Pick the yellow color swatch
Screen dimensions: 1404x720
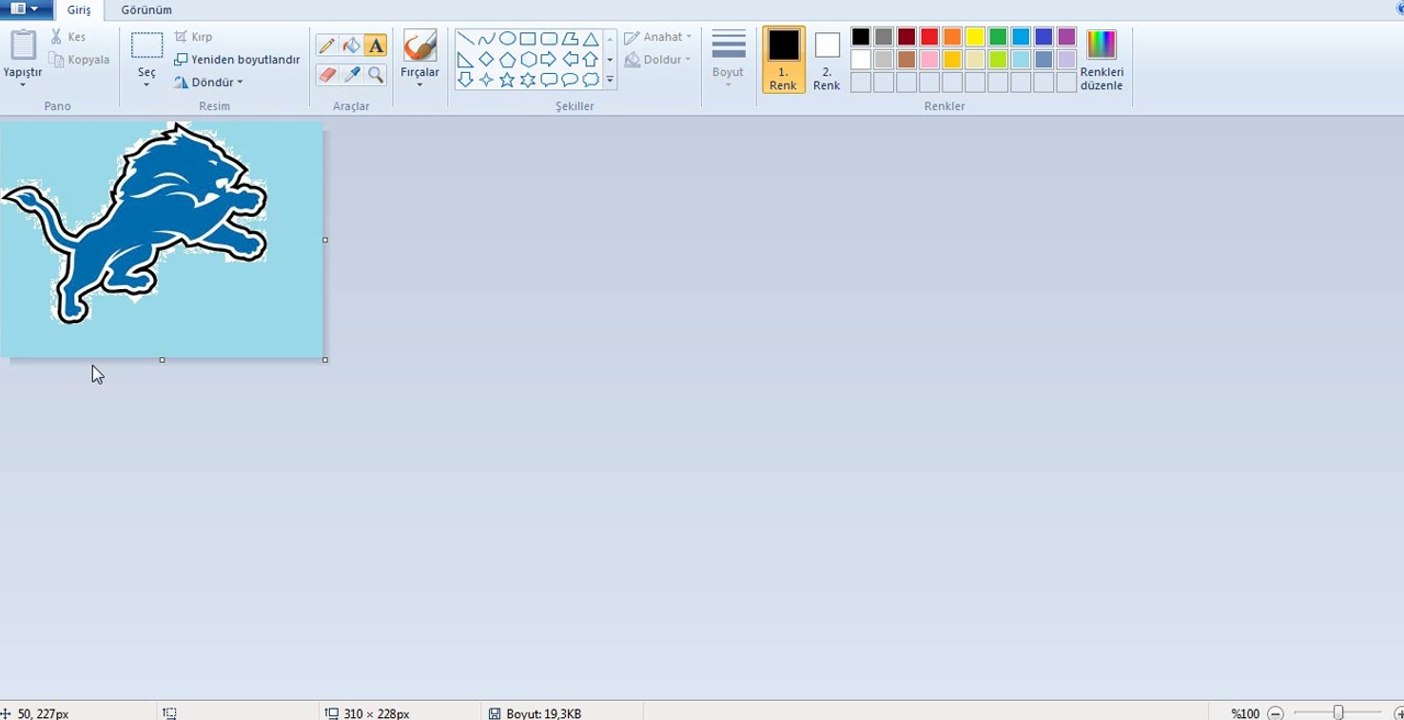pyautogui.click(x=975, y=37)
